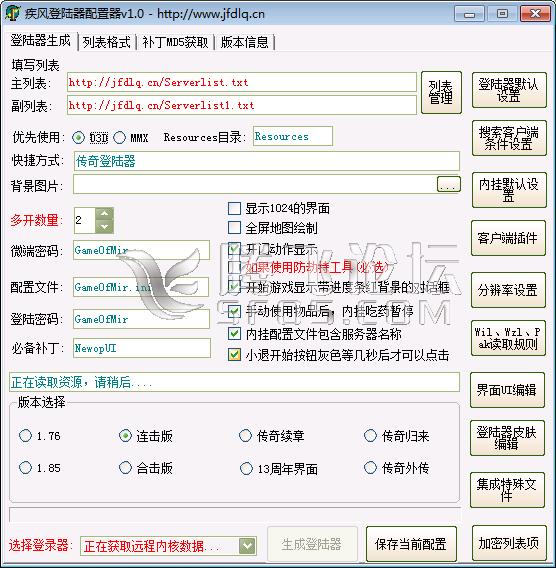Browse for background image with ... button
This screenshot has width=556, height=568.
448,184
